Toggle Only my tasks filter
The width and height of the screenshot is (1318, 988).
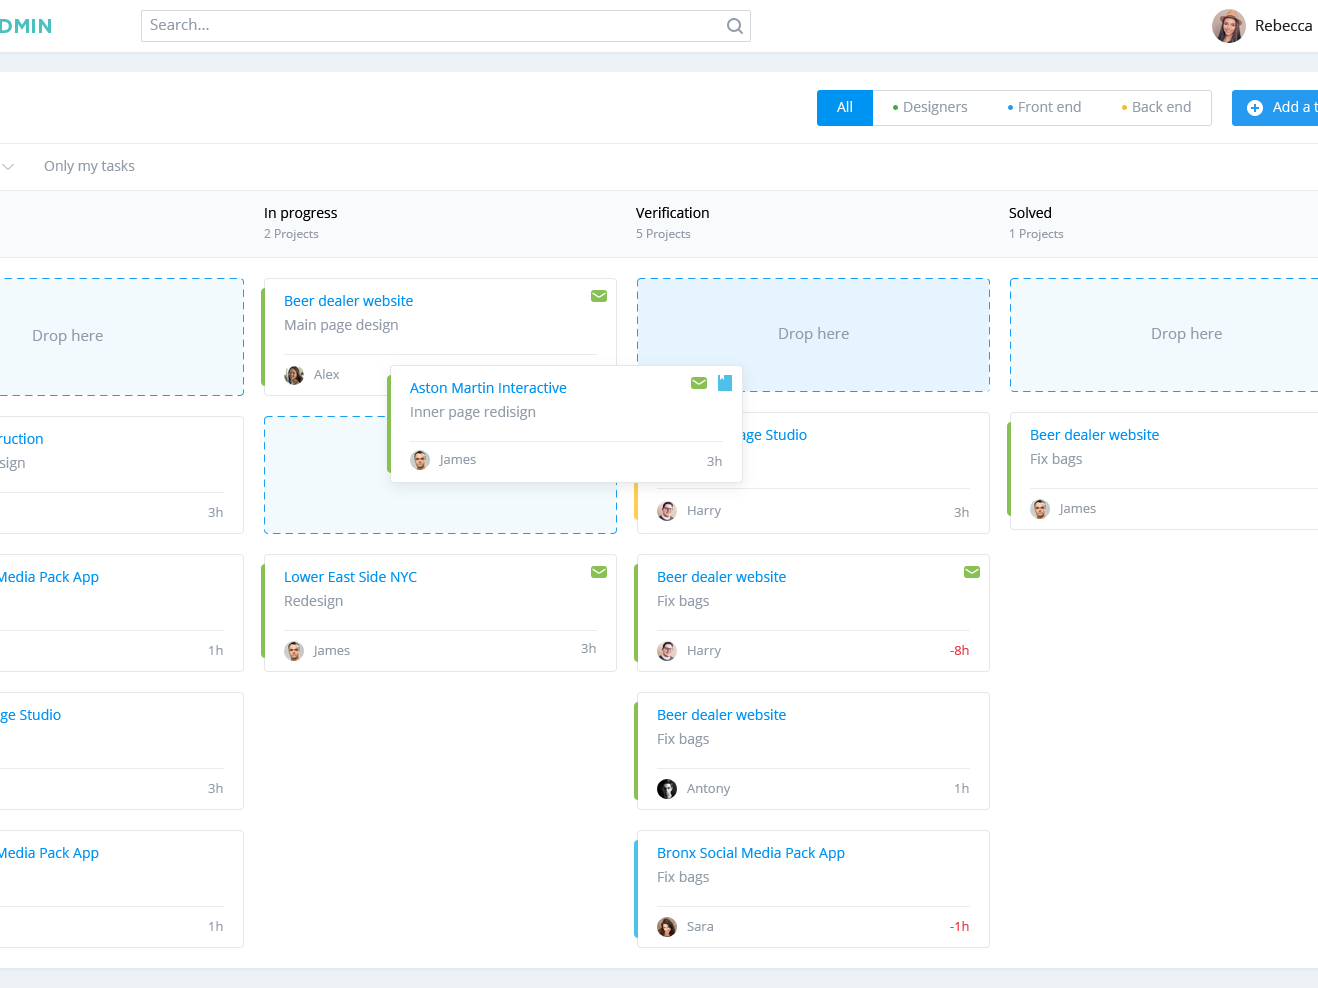click(89, 166)
